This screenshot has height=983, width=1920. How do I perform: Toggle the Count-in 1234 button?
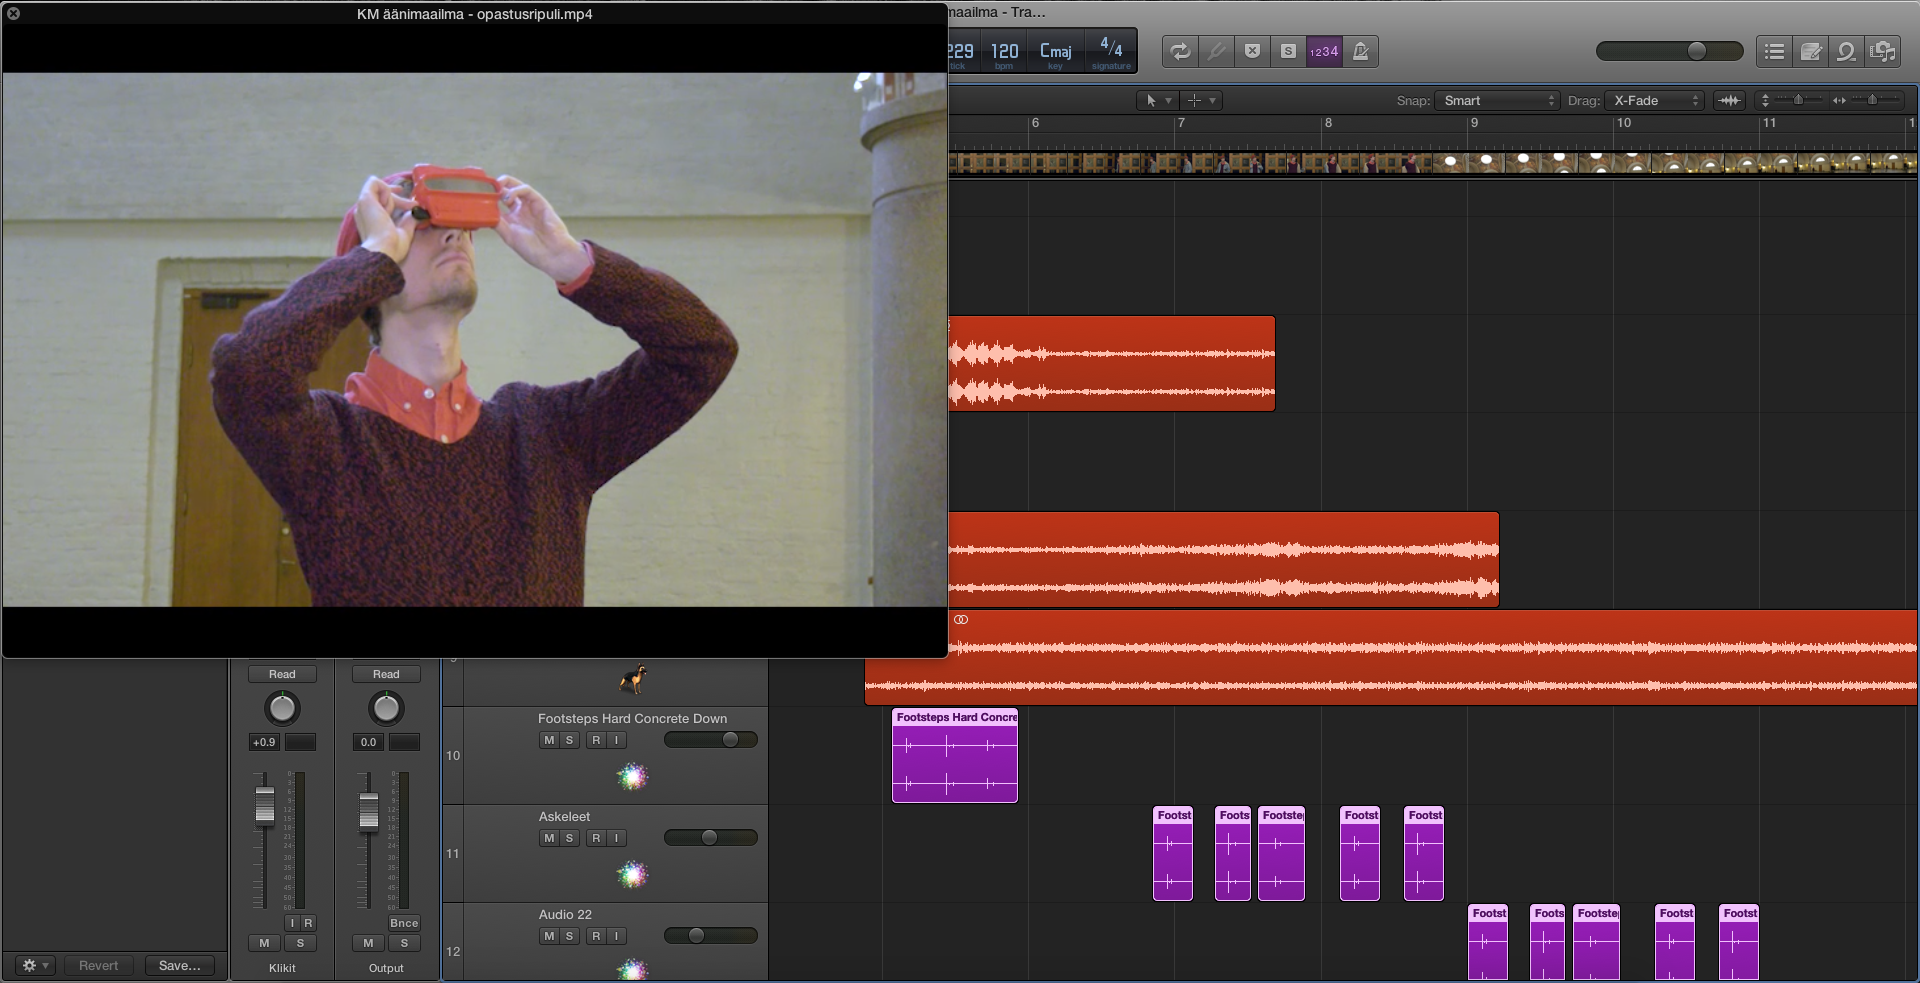pos(1324,51)
